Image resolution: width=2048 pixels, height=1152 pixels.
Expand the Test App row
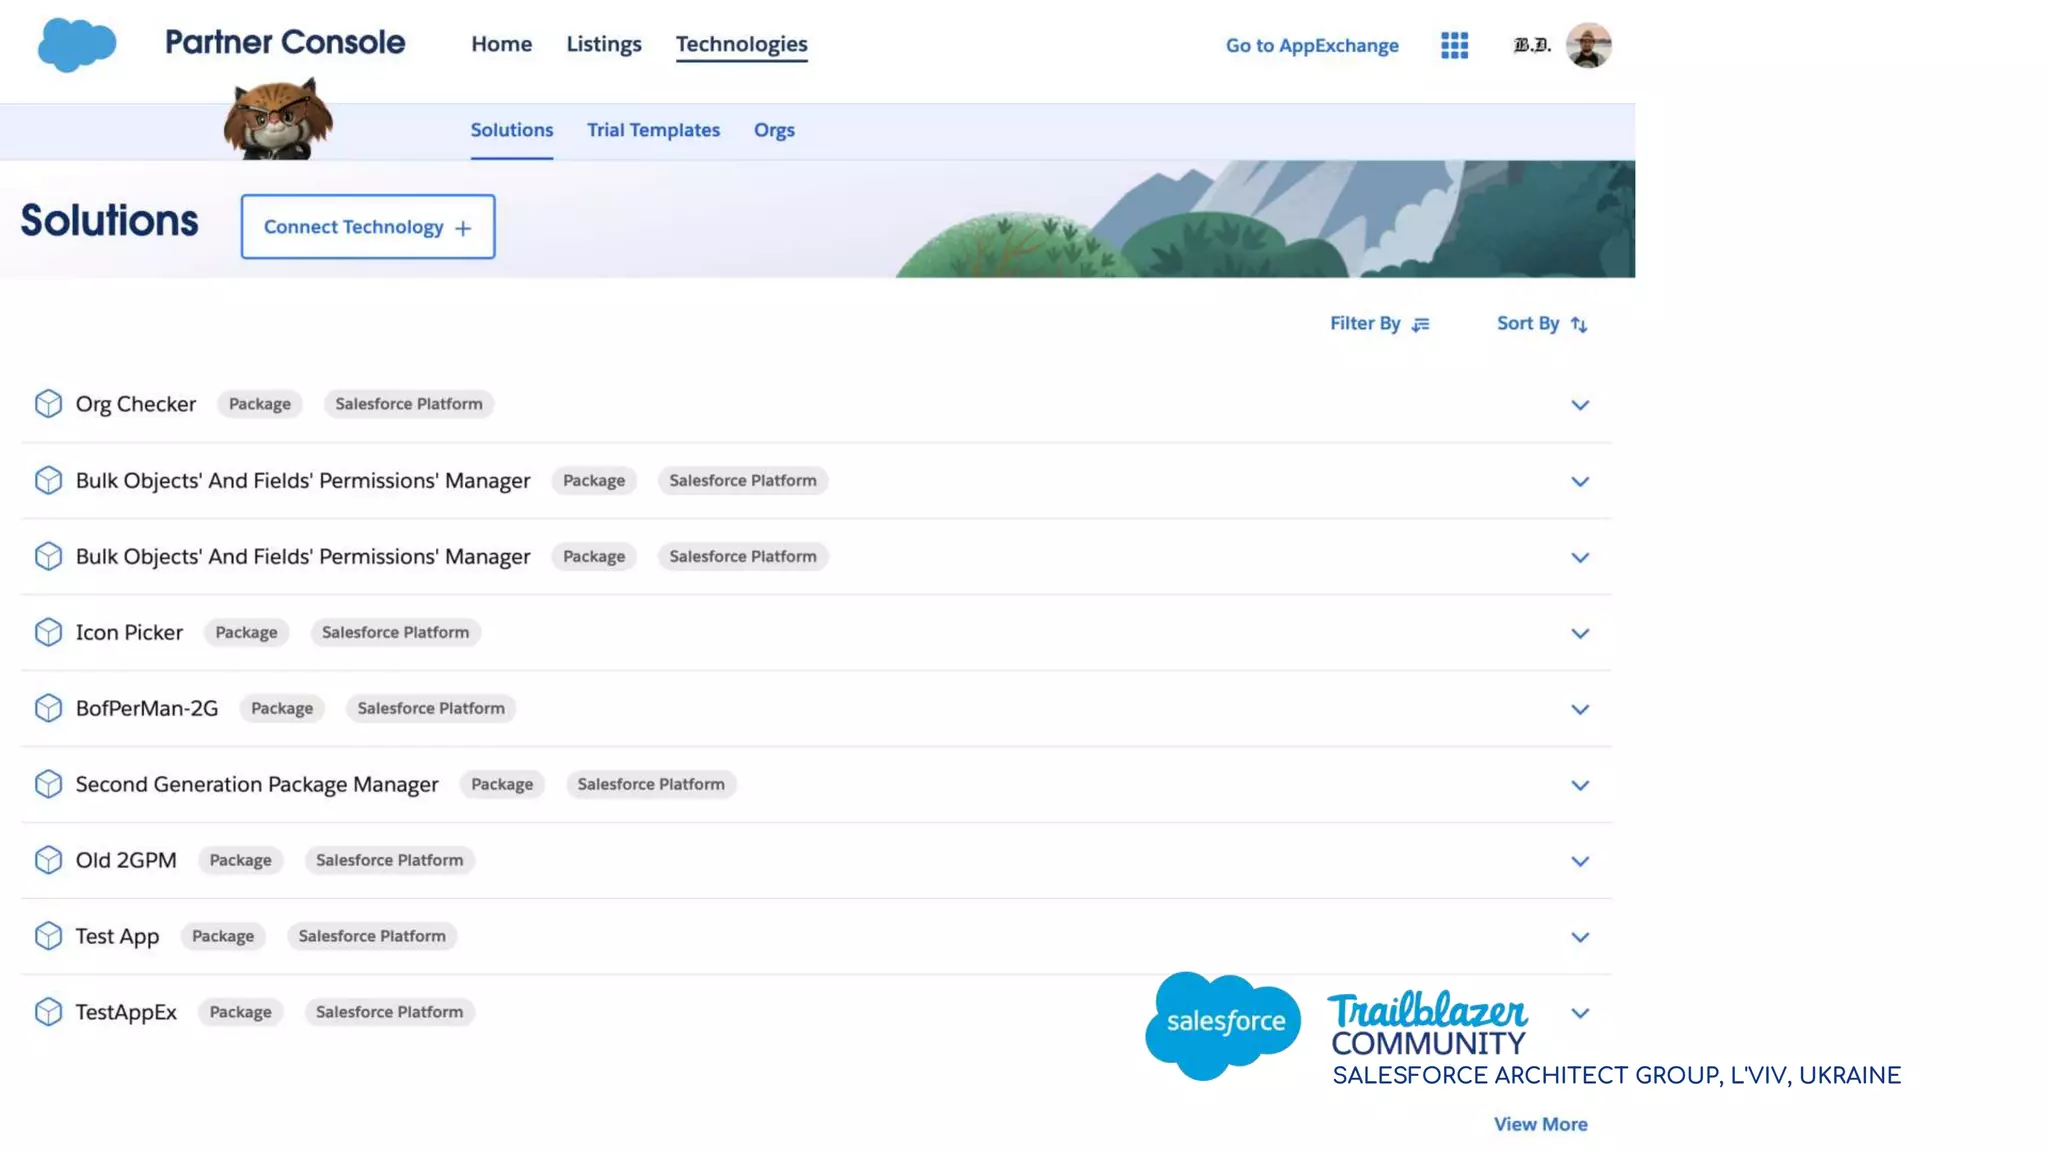coord(1580,937)
